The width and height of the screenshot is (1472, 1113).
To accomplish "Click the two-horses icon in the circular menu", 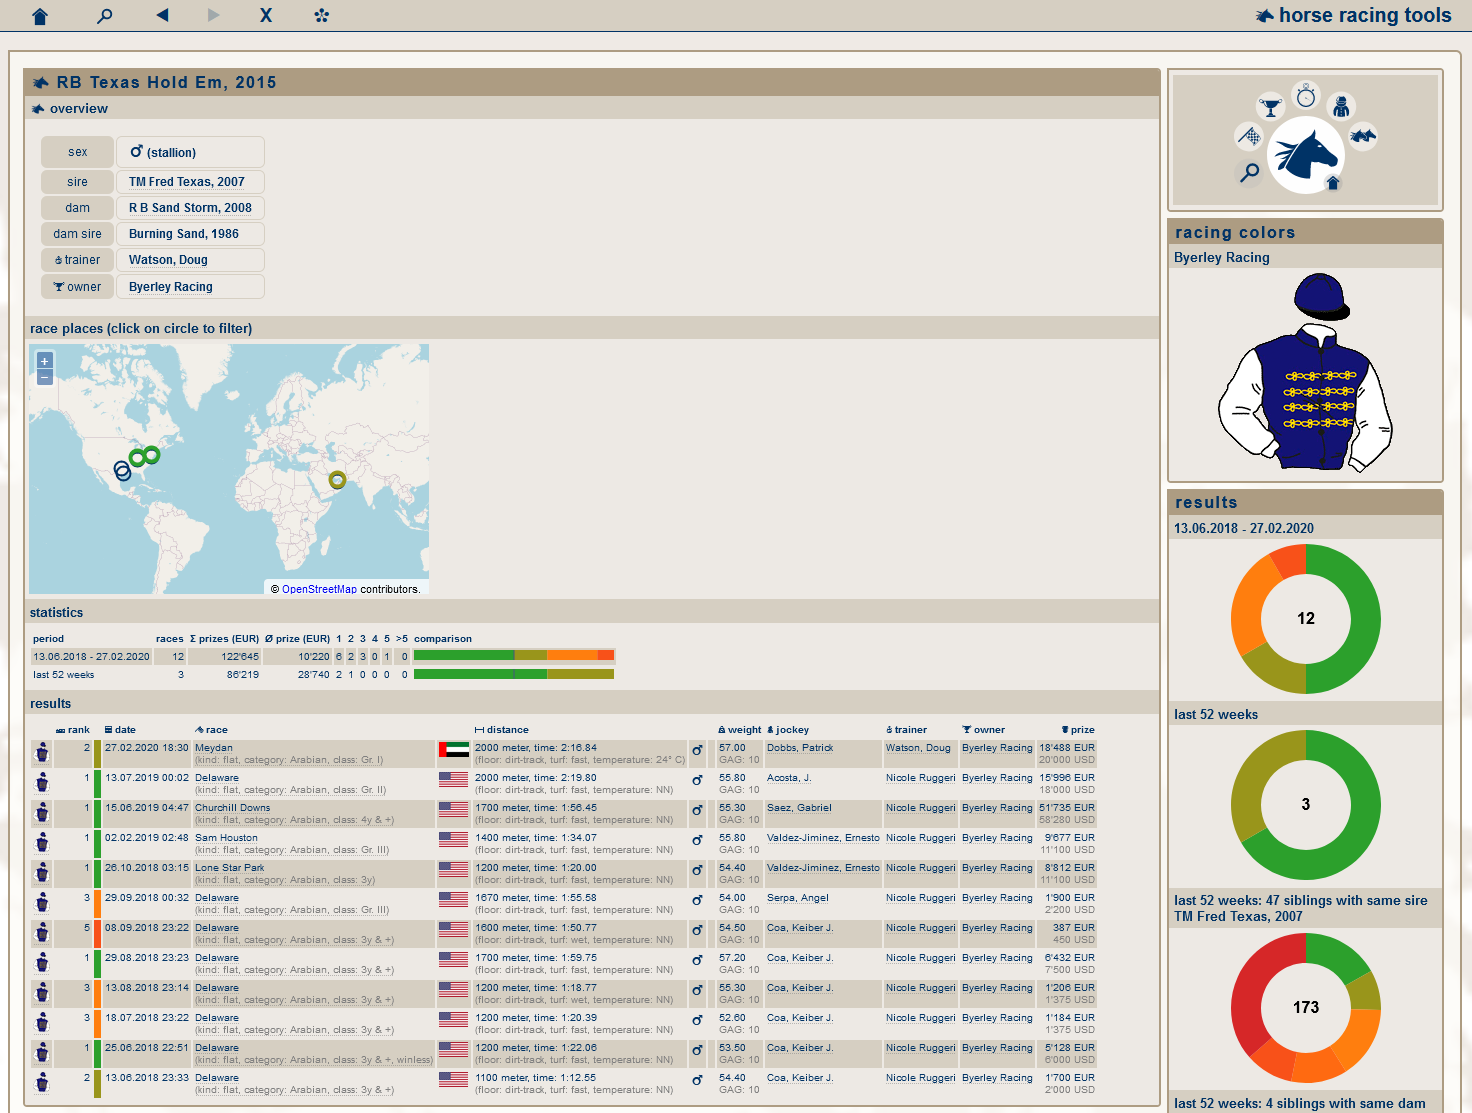I will pyautogui.click(x=1363, y=135).
